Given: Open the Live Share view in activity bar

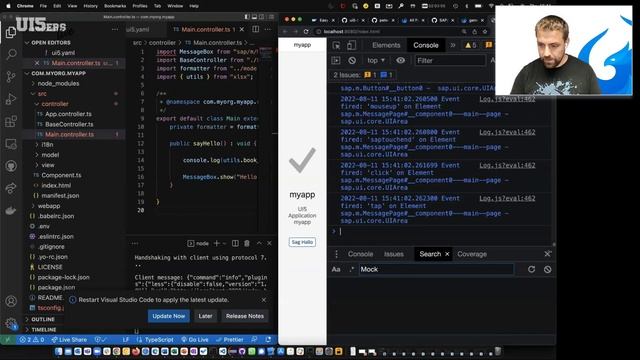Looking at the screenshot, I should click(11, 188).
